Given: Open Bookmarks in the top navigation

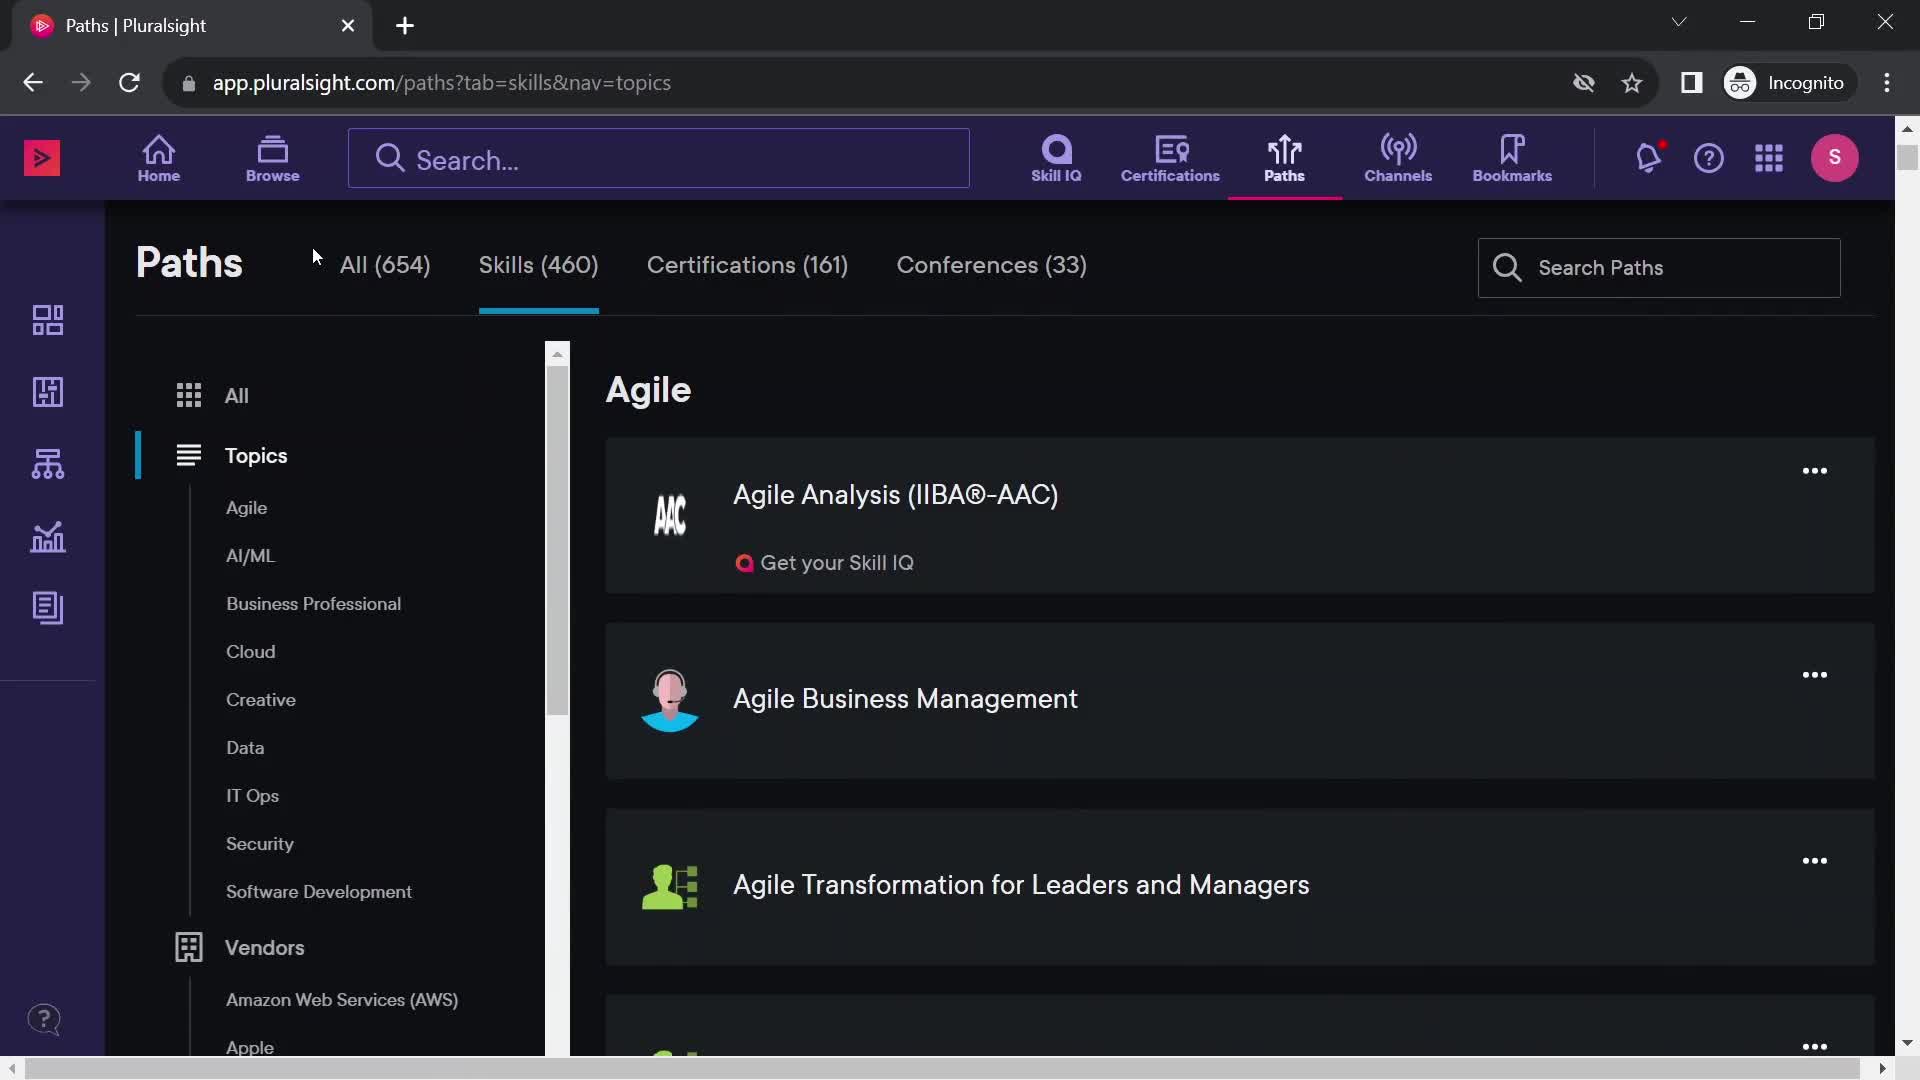Looking at the screenshot, I should pyautogui.click(x=1512, y=158).
